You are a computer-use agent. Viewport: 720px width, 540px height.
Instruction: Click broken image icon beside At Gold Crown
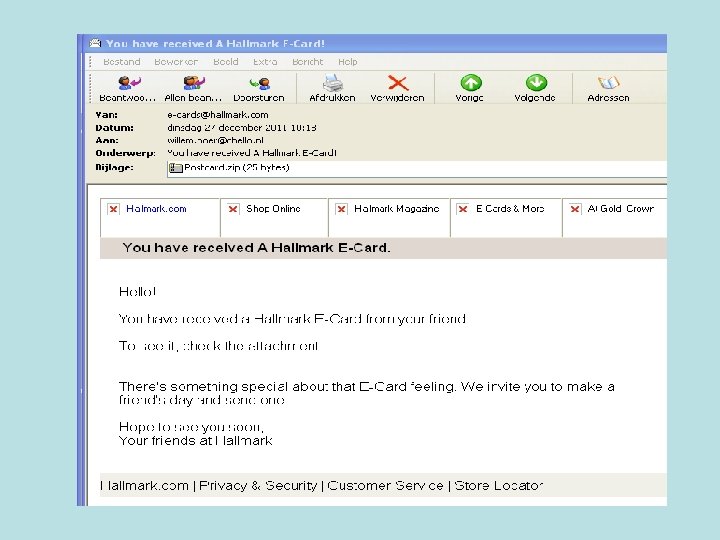(x=575, y=209)
